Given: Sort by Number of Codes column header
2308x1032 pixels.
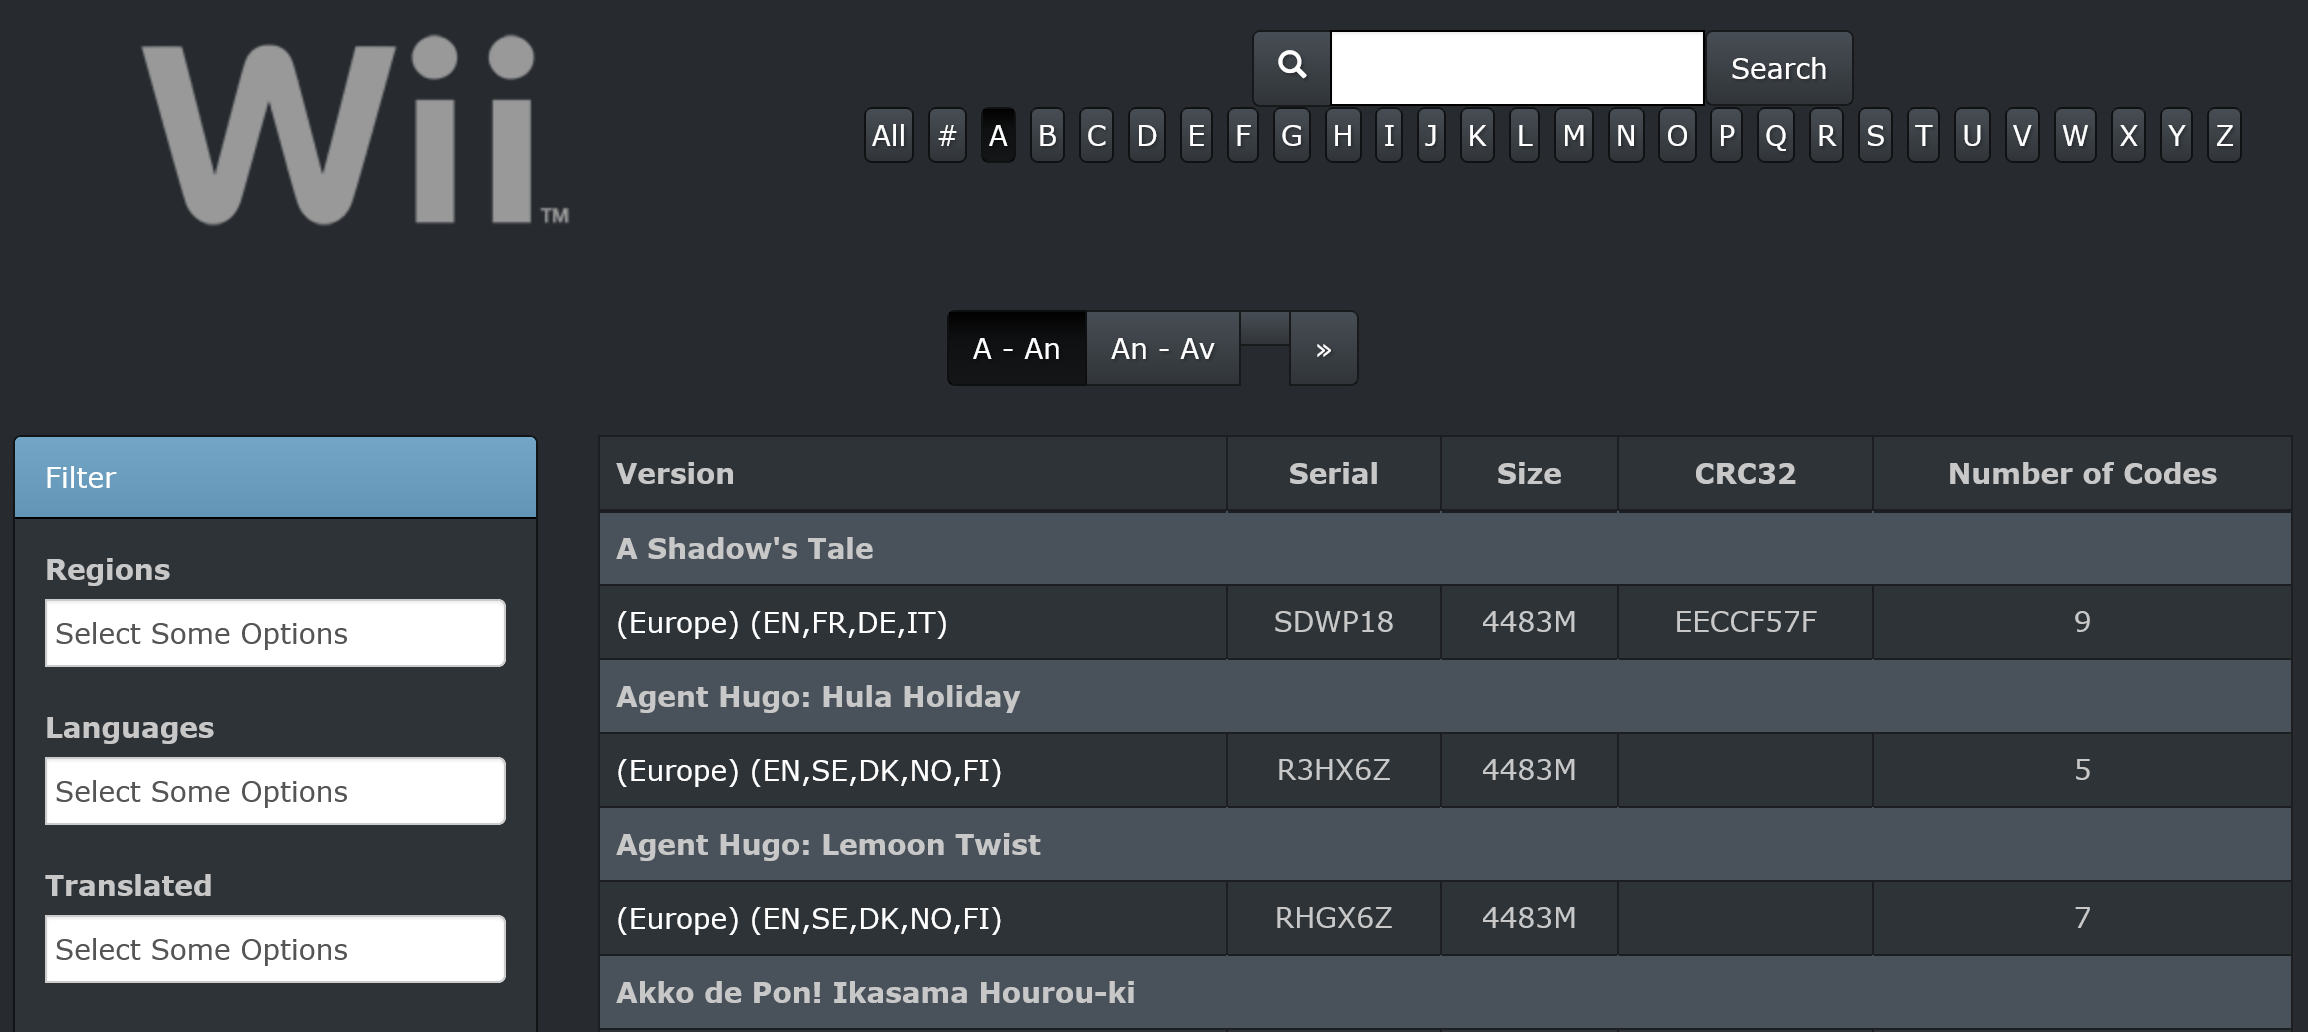Looking at the screenshot, I should [2082, 474].
